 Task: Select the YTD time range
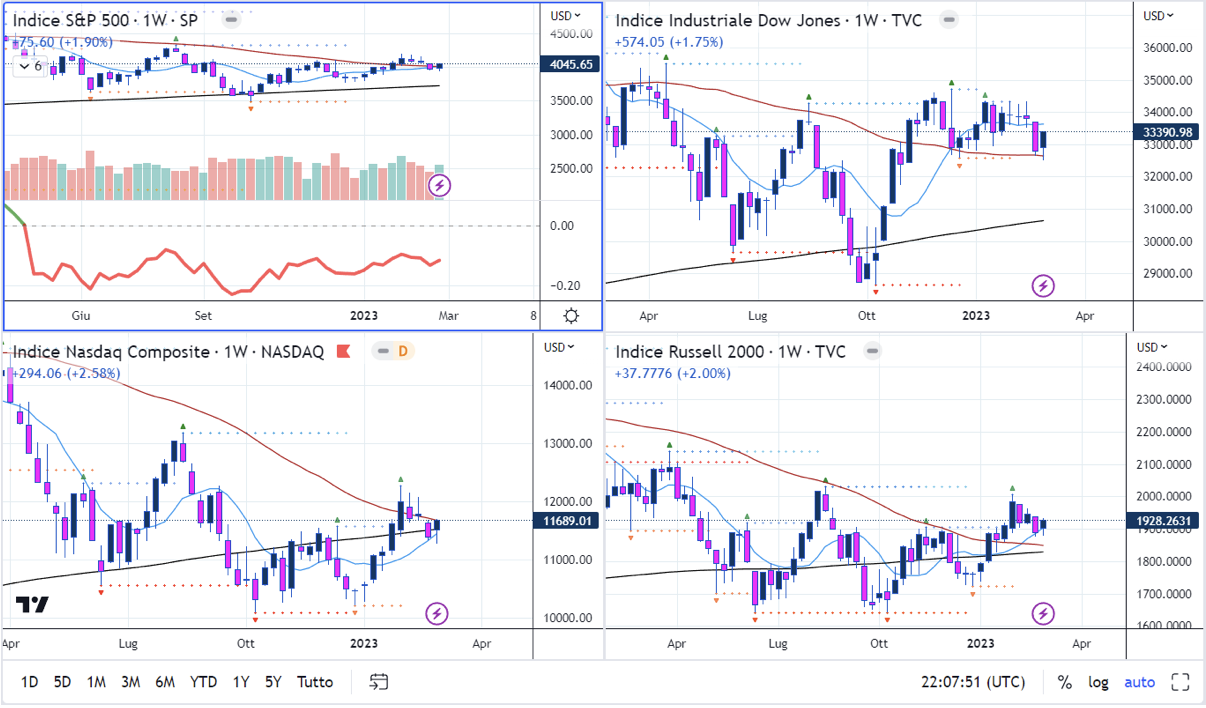[203, 682]
